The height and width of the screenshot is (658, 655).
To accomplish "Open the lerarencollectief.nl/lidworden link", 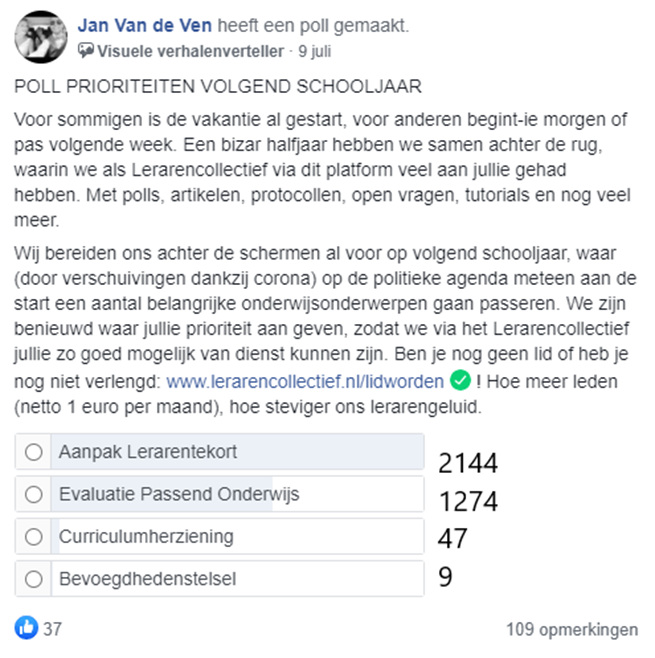I will point(305,381).
